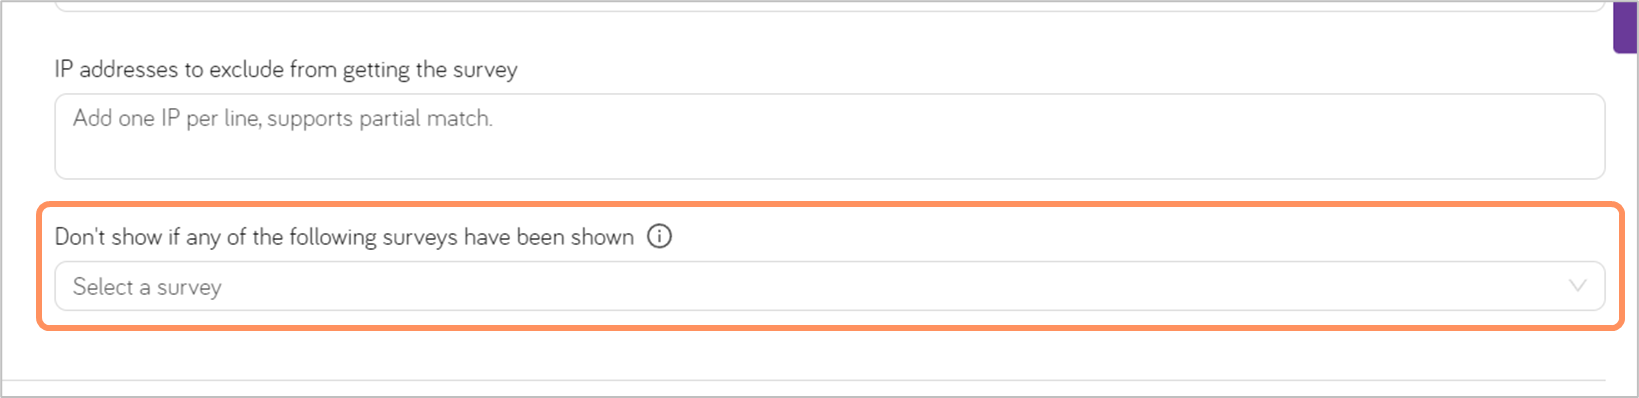Click the horizontal divider below the survey dropdown
Screen dimensions: 1639x398
point(829,380)
